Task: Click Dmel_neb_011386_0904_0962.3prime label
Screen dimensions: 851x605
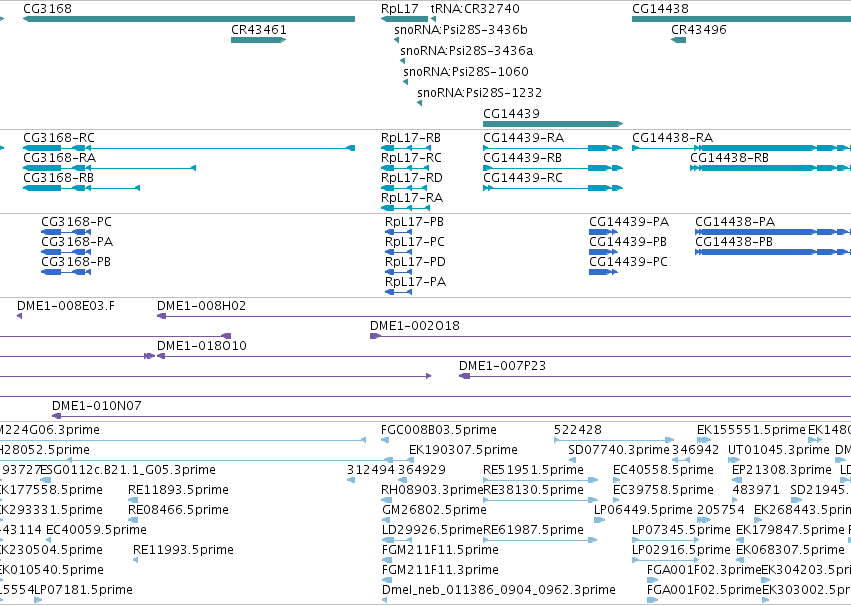Action: pos(499,590)
